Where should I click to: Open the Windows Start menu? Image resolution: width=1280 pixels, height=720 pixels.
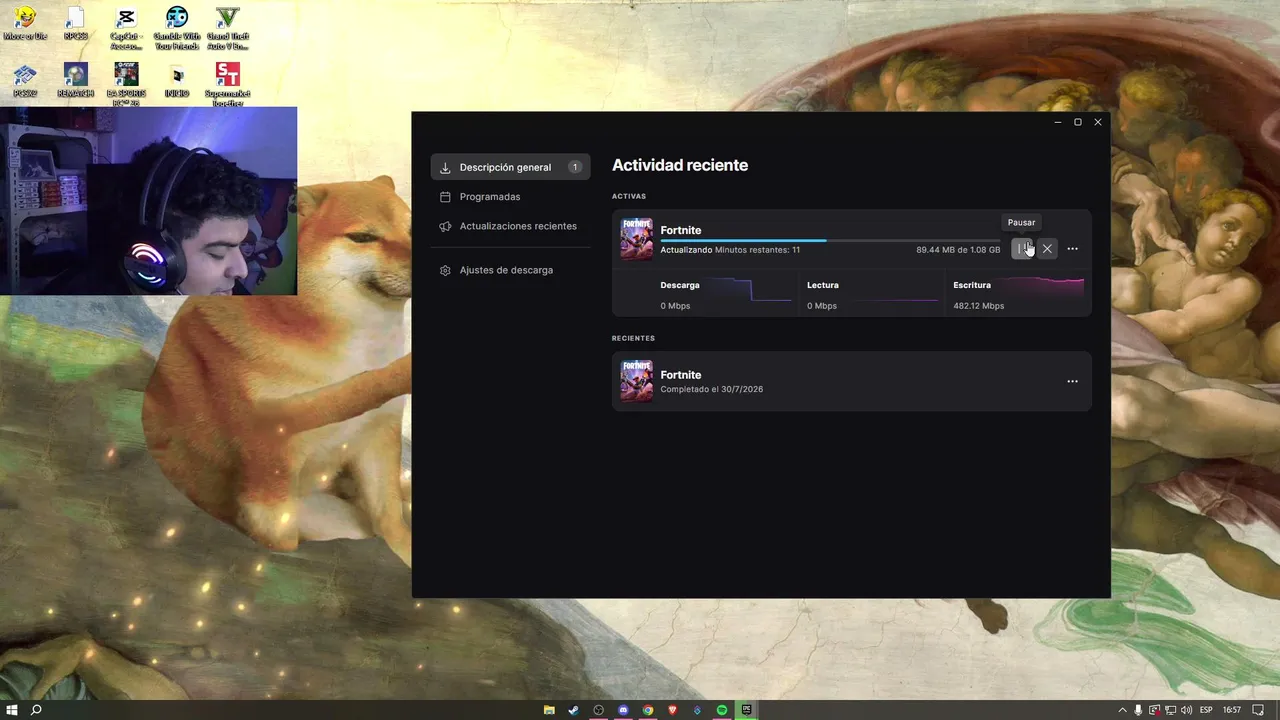click(x=10, y=710)
